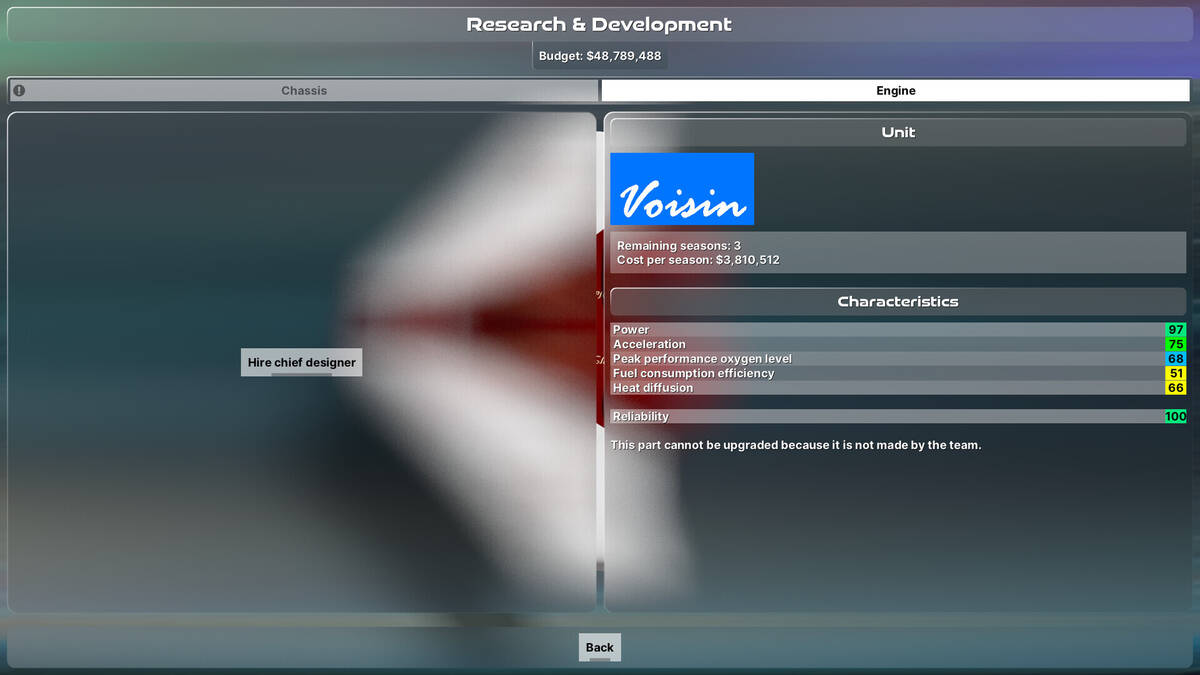
Task: Click the Heat diffusion 66 badge
Action: [1175, 388]
